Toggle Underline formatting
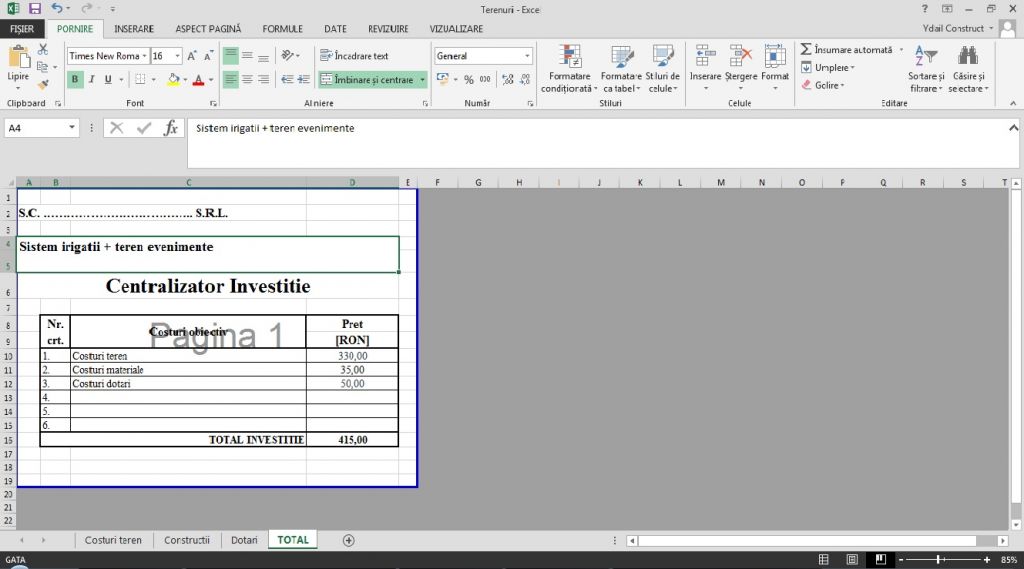The height and width of the screenshot is (569, 1024). pos(108,80)
